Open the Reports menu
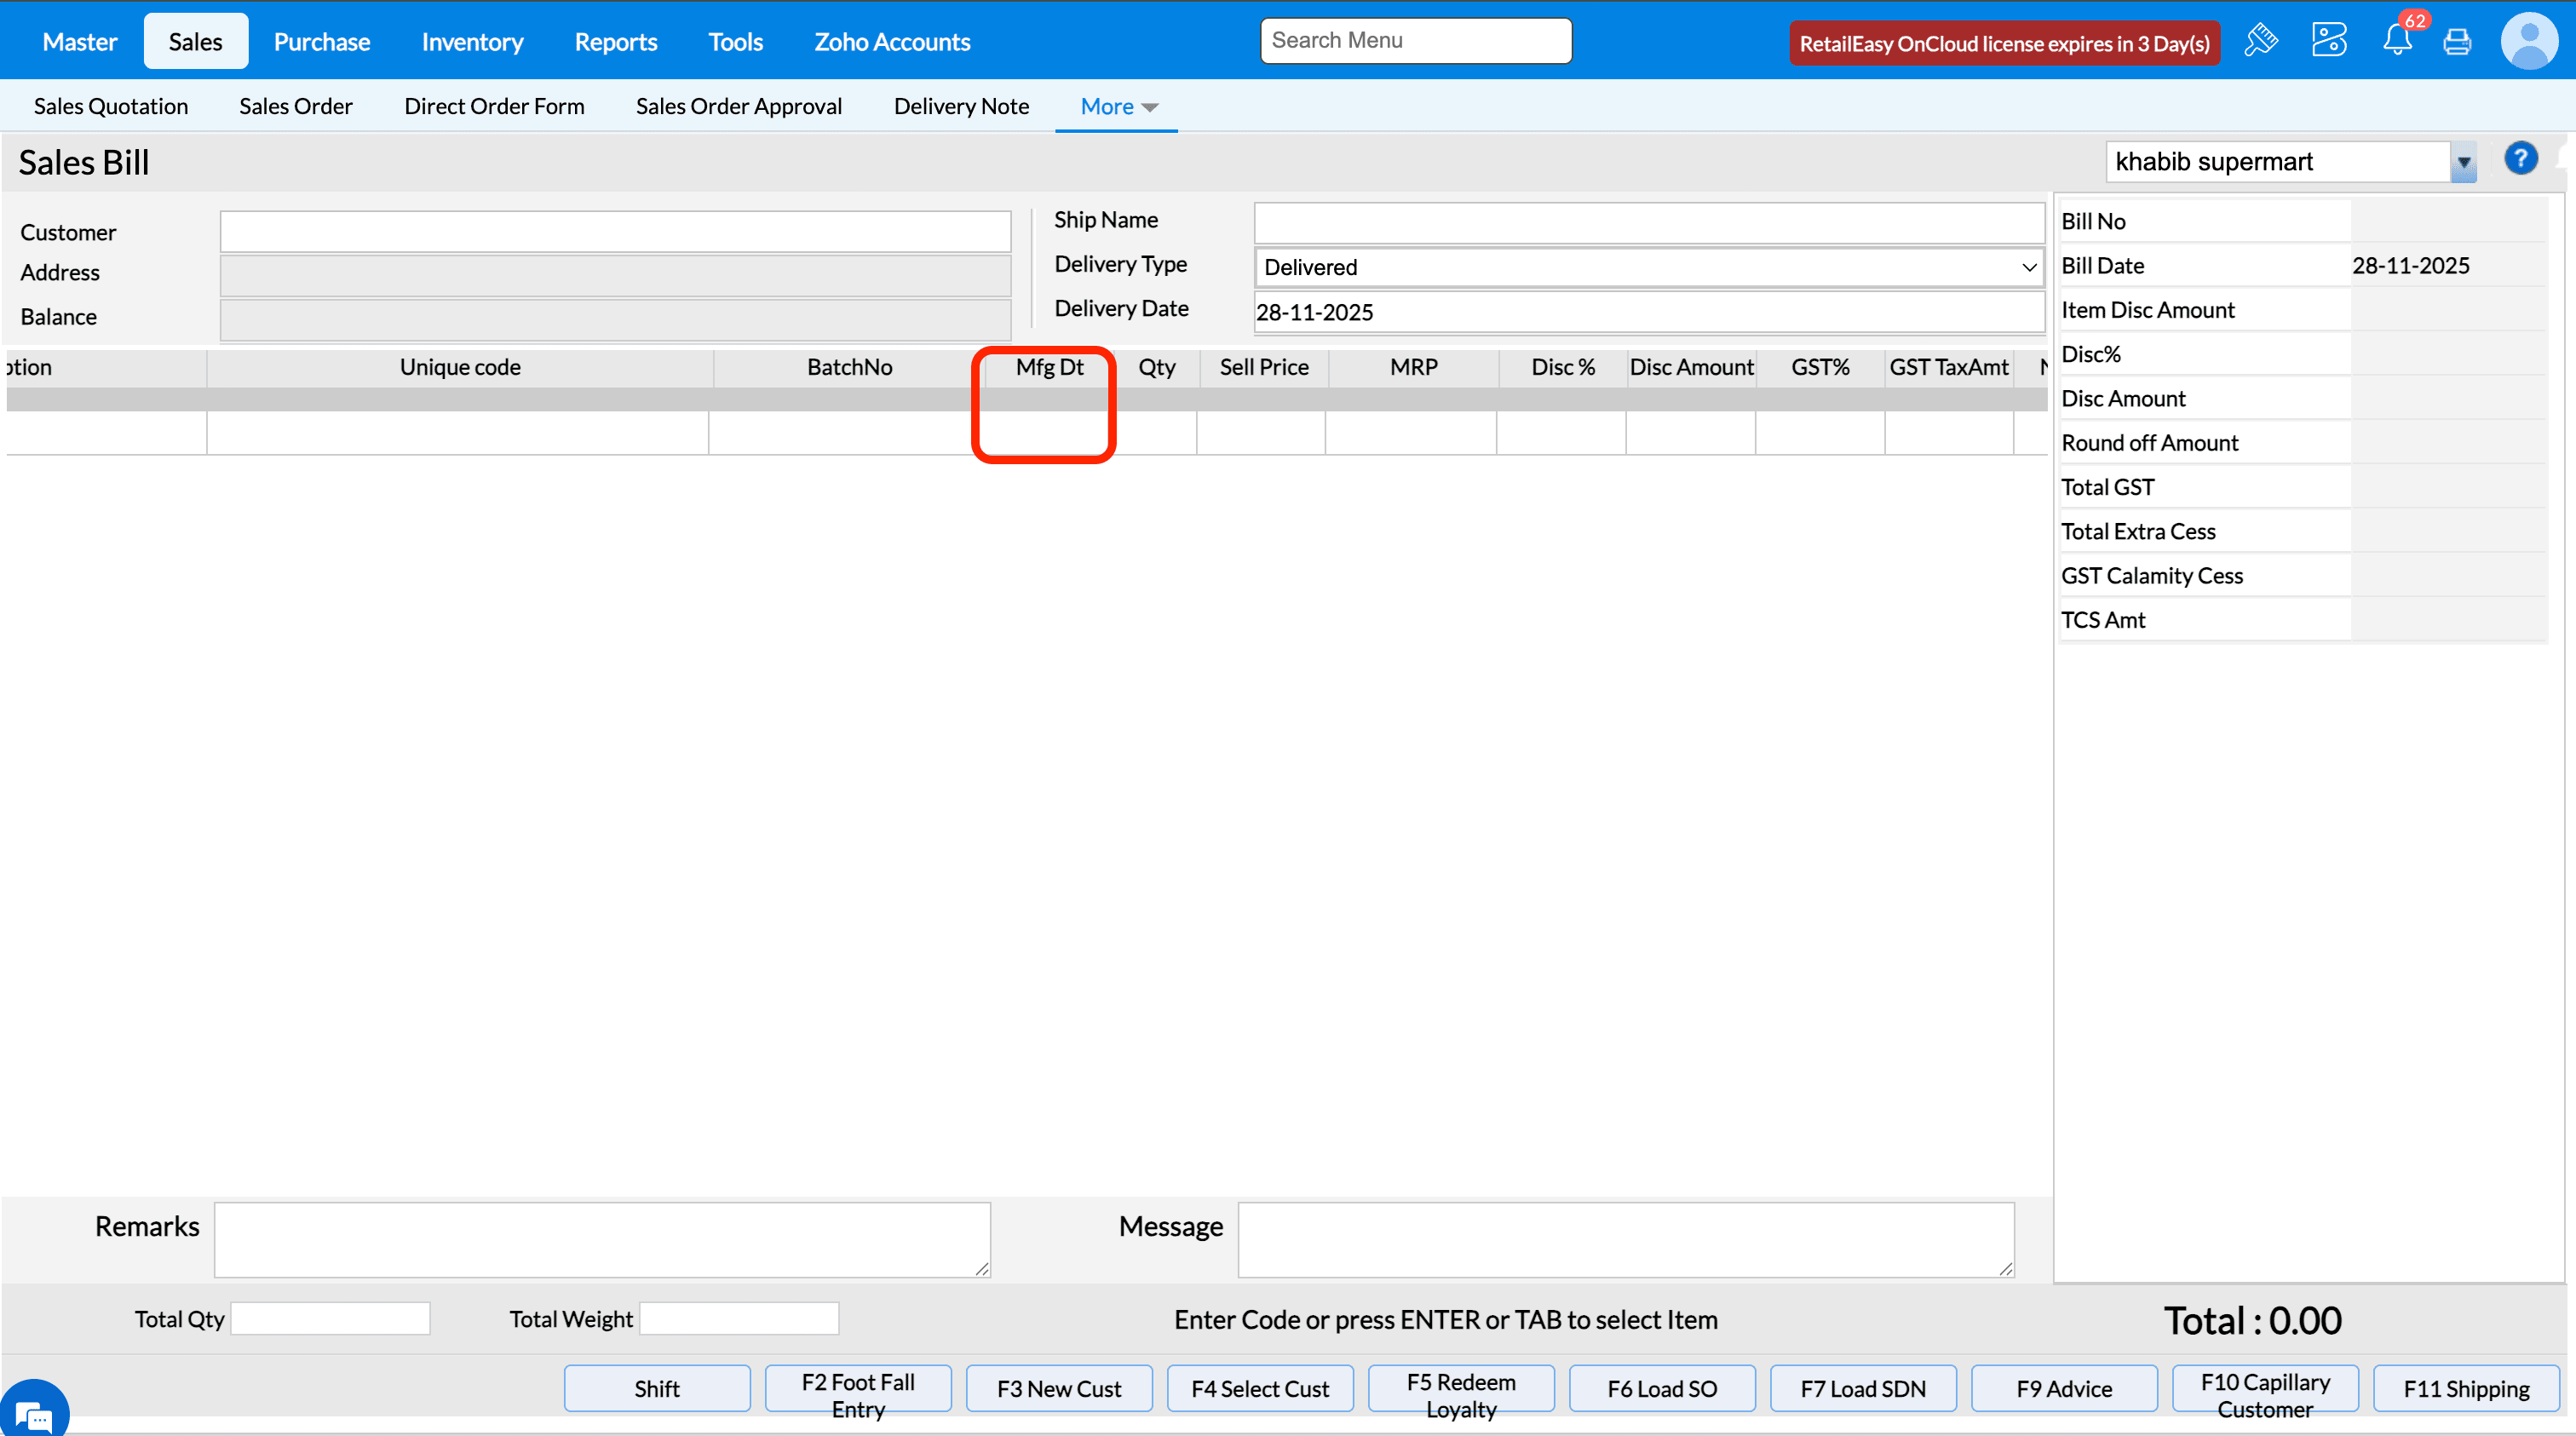This screenshot has width=2576, height=1436. click(x=615, y=42)
